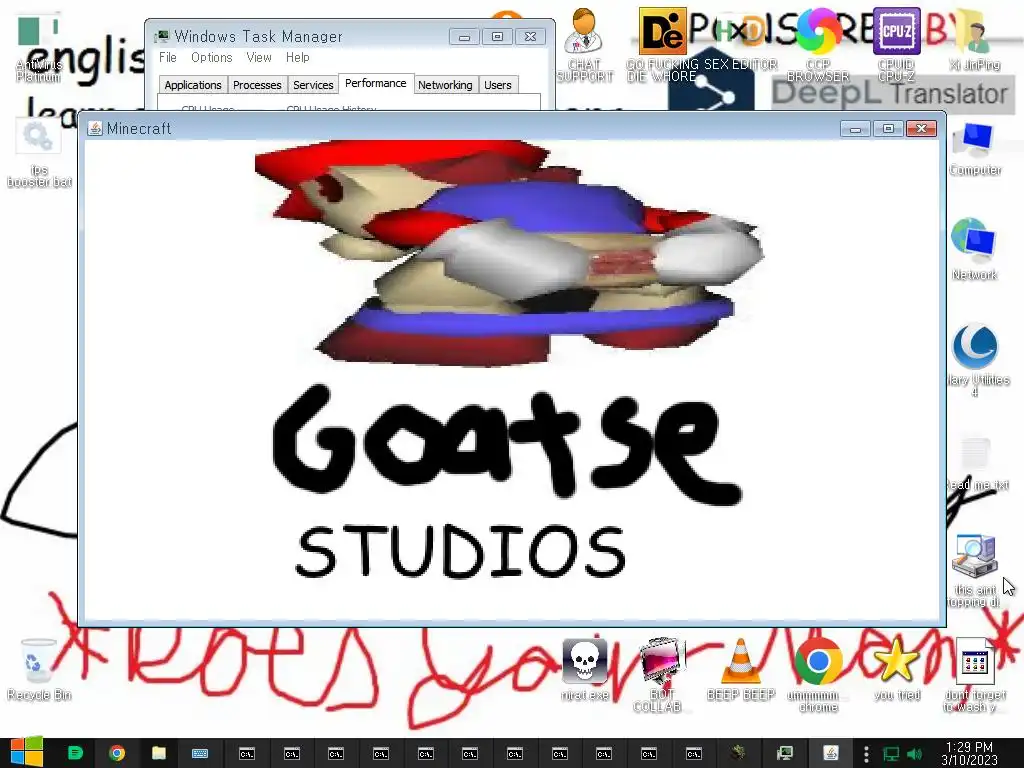Click the Task Manager title bar icon
Image resolution: width=1024 pixels, height=768 pixels.
161,36
